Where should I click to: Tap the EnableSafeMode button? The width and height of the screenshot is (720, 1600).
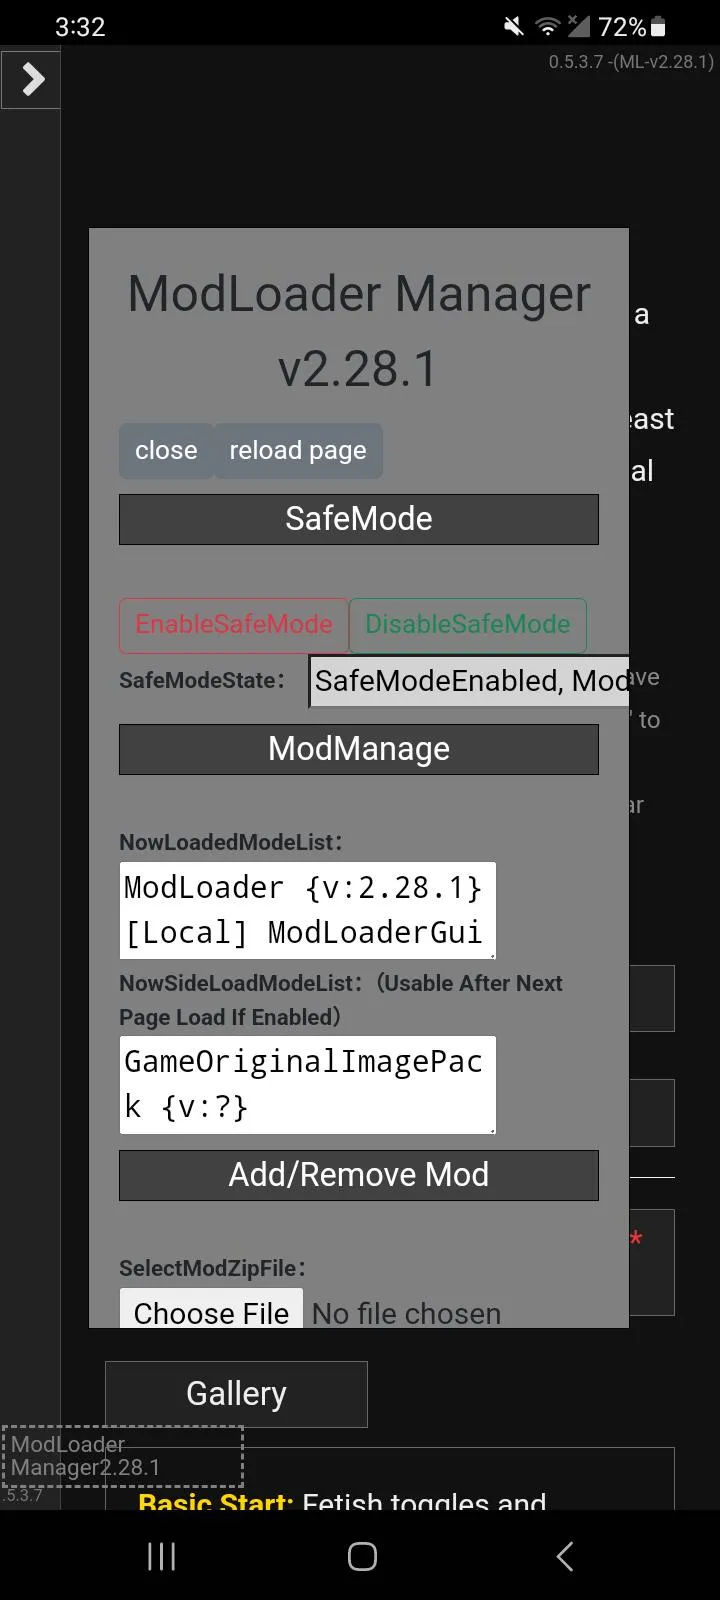click(234, 625)
